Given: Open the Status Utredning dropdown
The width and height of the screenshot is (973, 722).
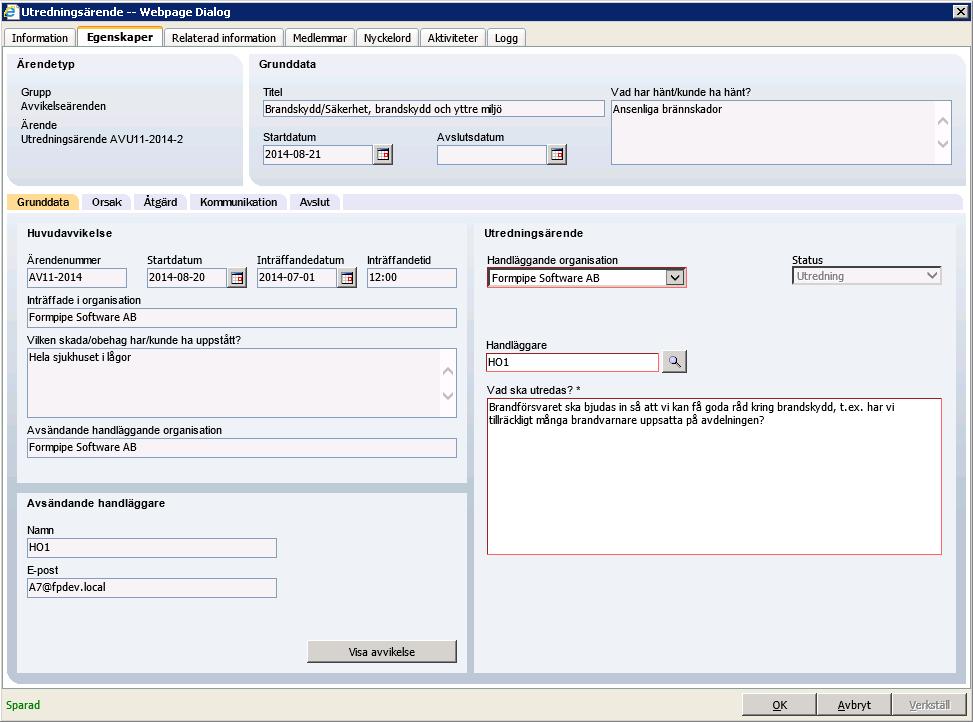Looking at the screenshot, I should [866, 276].
